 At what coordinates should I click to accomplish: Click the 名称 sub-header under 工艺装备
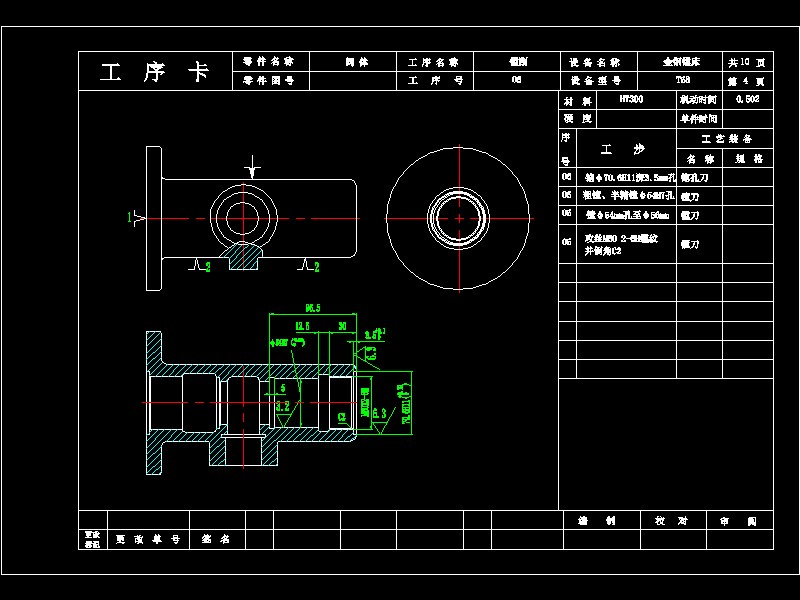tap(699, 159)
